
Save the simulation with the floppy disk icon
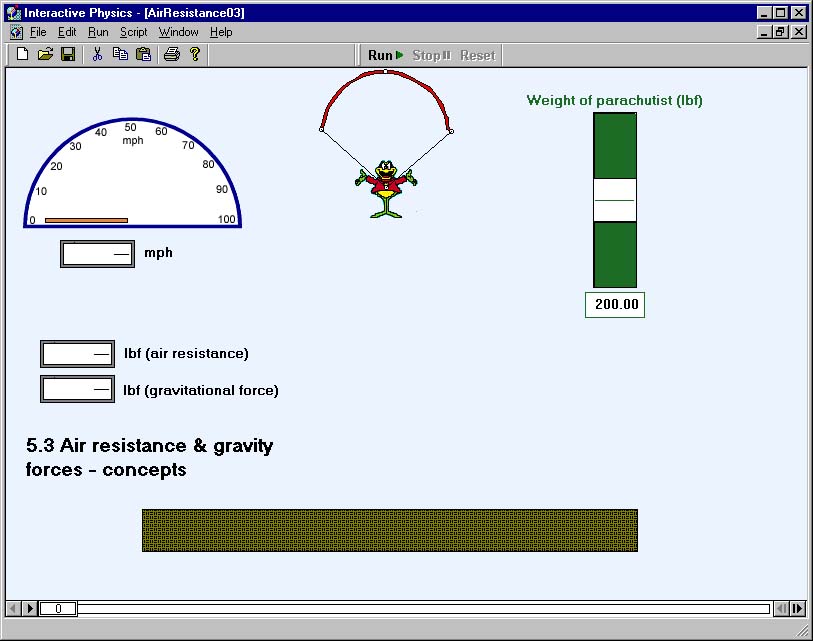click(68, 54)
